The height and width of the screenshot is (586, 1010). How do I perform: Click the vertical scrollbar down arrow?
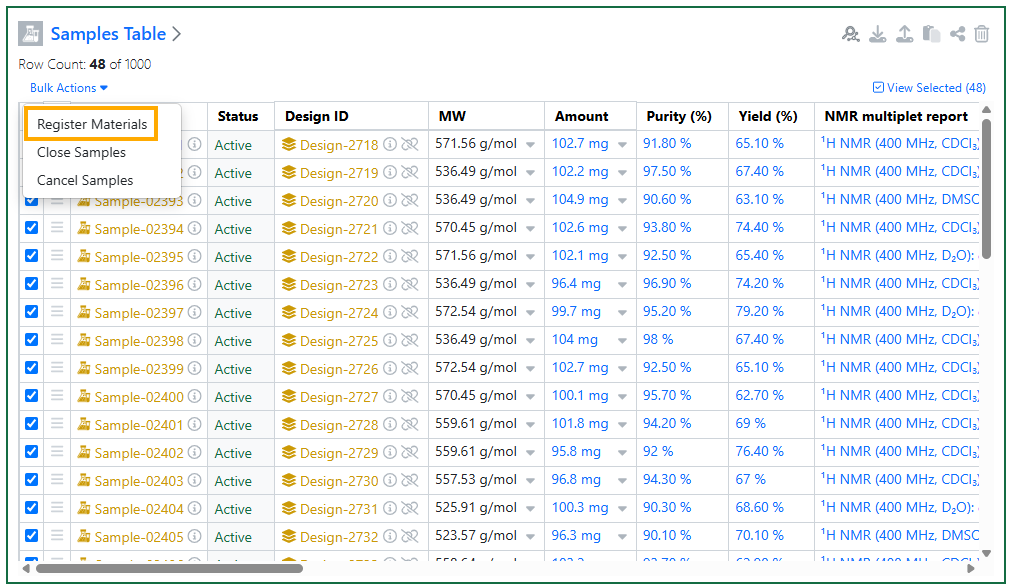pos(986,553)
